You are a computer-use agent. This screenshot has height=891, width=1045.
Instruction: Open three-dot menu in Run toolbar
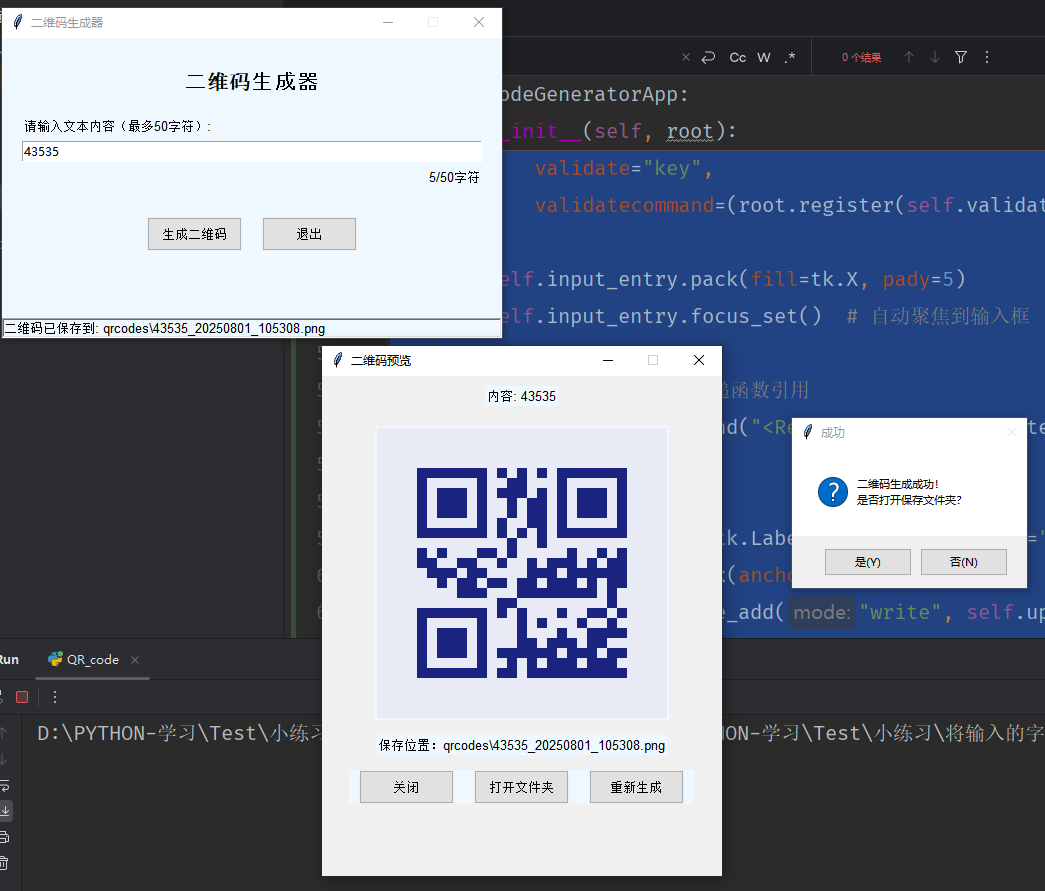click(55, 697)
